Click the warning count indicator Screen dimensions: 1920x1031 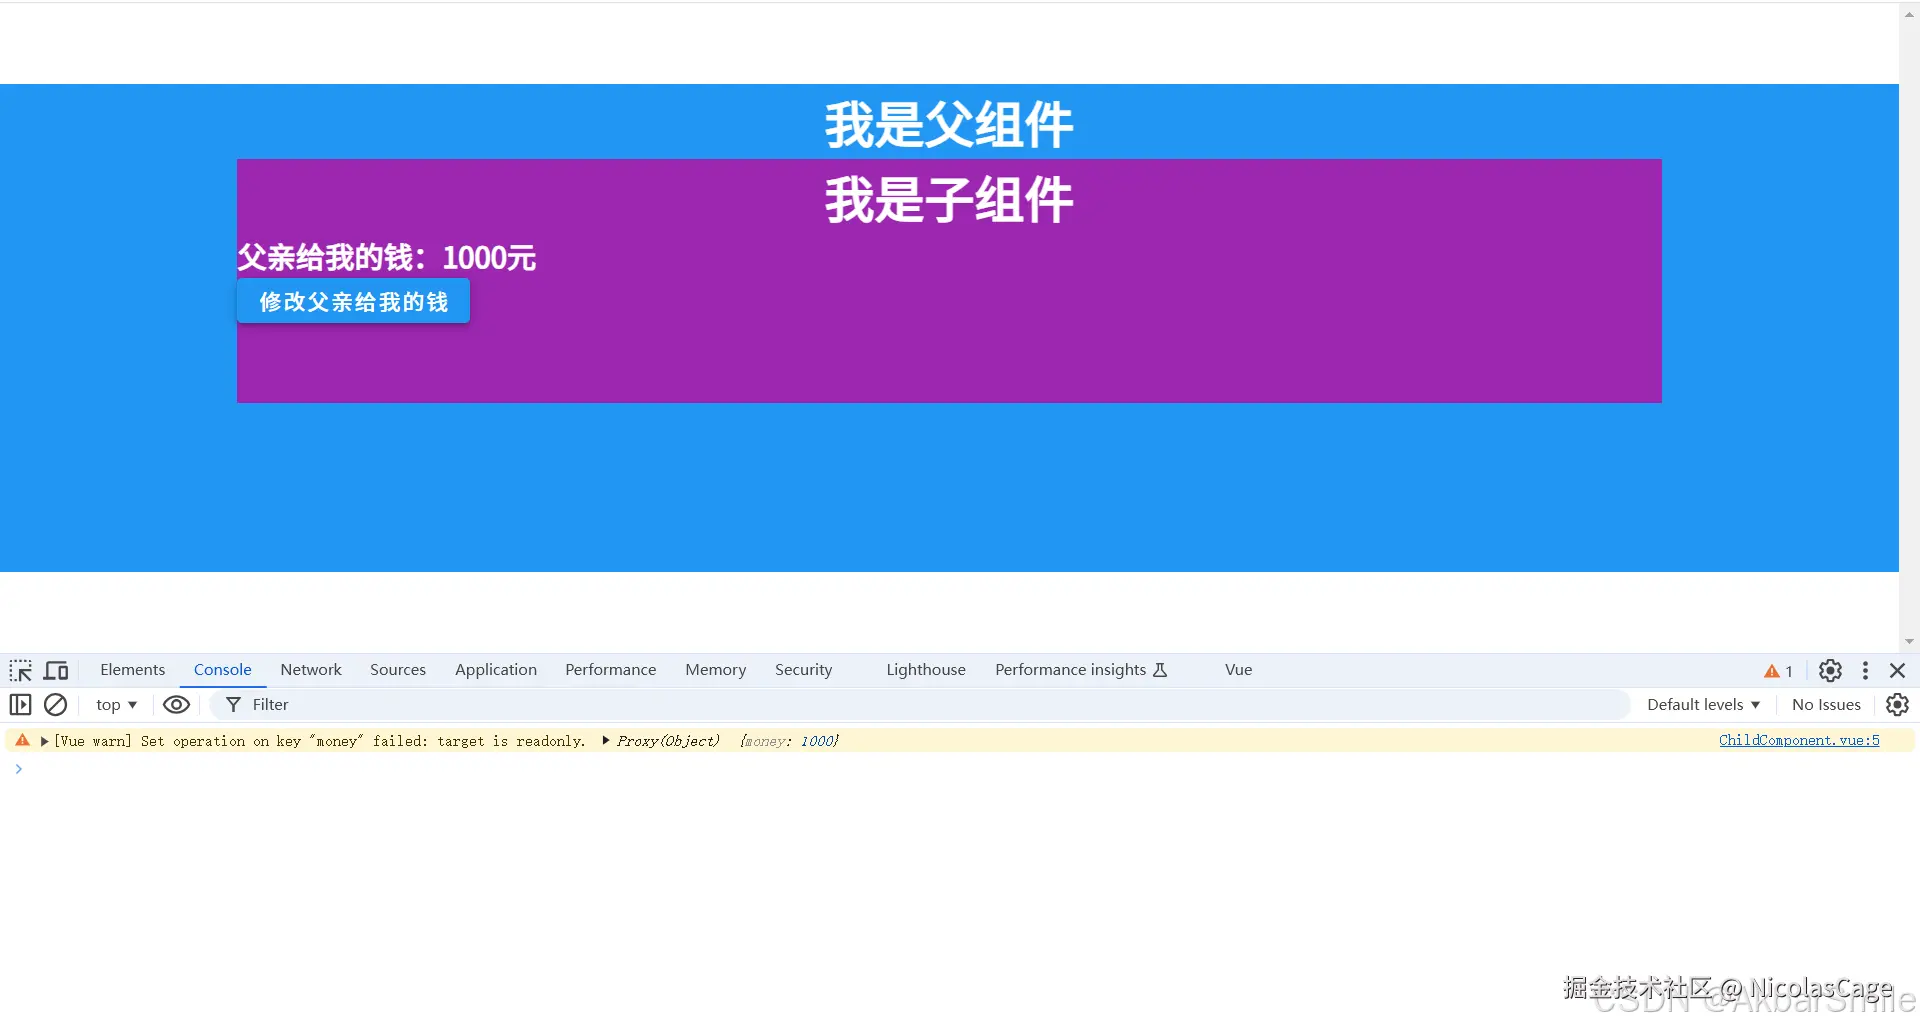[x=1777, y=671]
